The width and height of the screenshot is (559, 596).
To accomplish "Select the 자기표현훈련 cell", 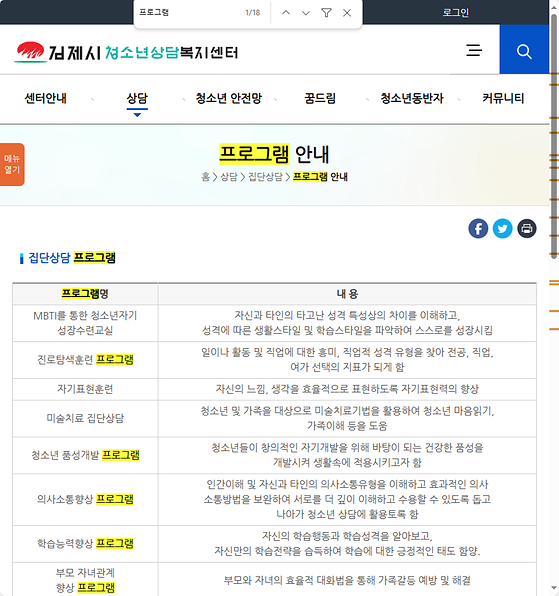I will tap(85, 389).
